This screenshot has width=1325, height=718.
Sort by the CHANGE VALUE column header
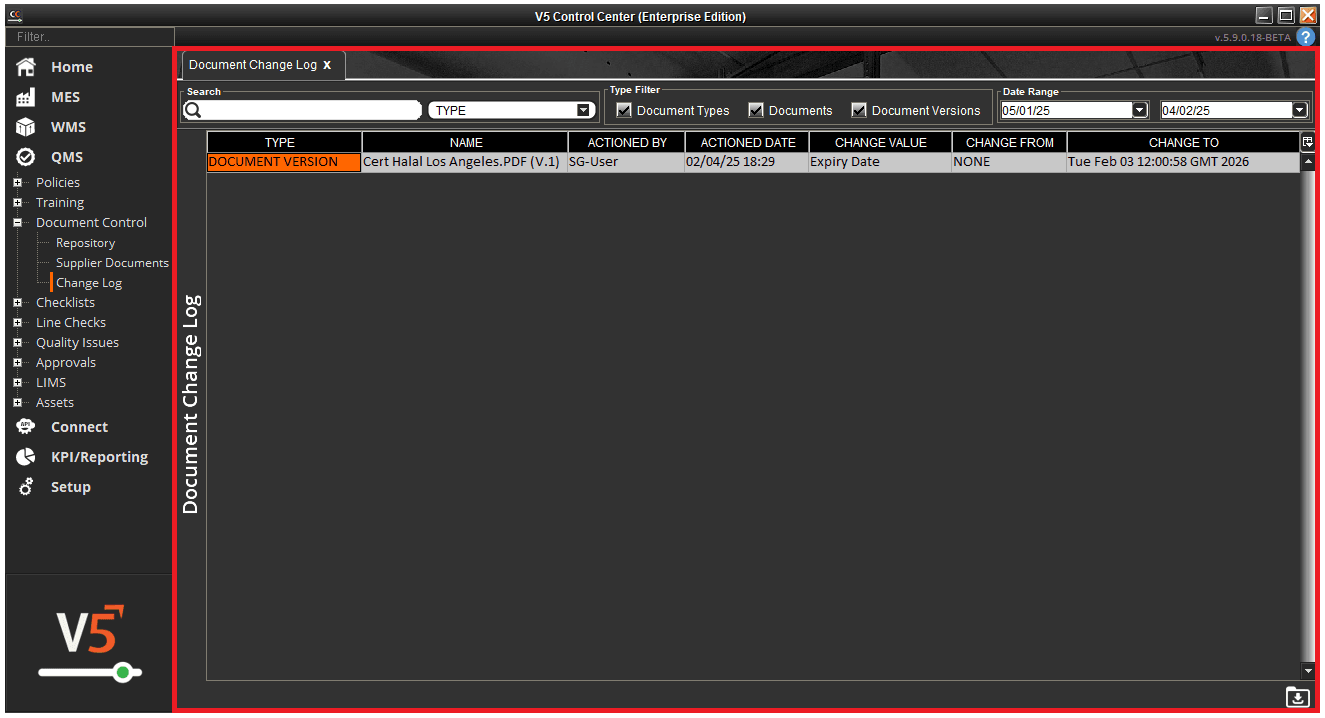click(881, 142)
